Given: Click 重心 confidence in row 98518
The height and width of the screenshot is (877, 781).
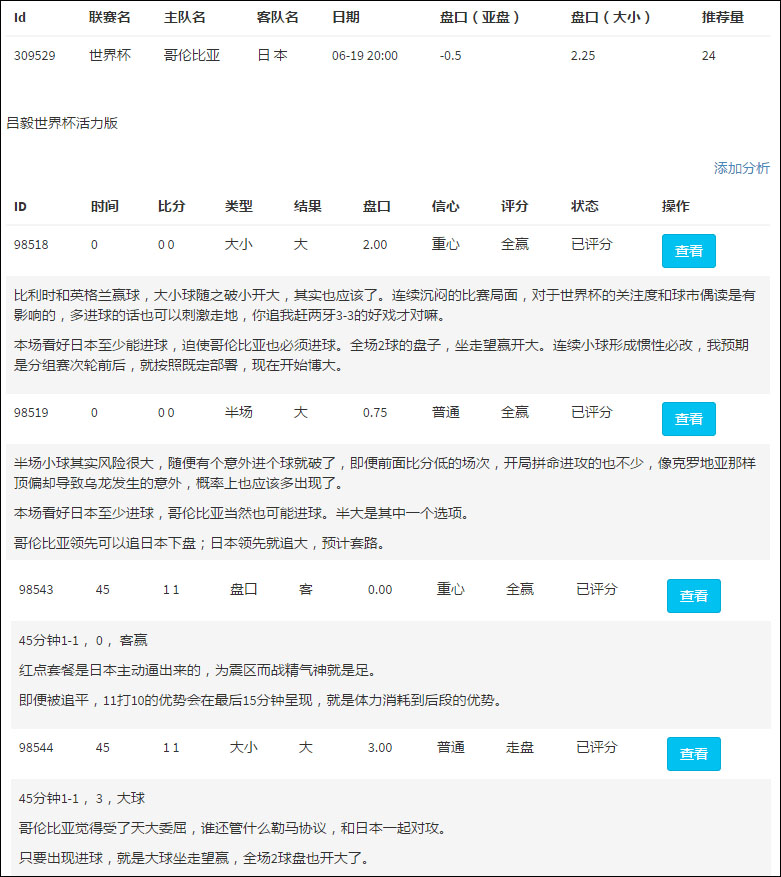Looking at the screenshot, I should [445, 244].
